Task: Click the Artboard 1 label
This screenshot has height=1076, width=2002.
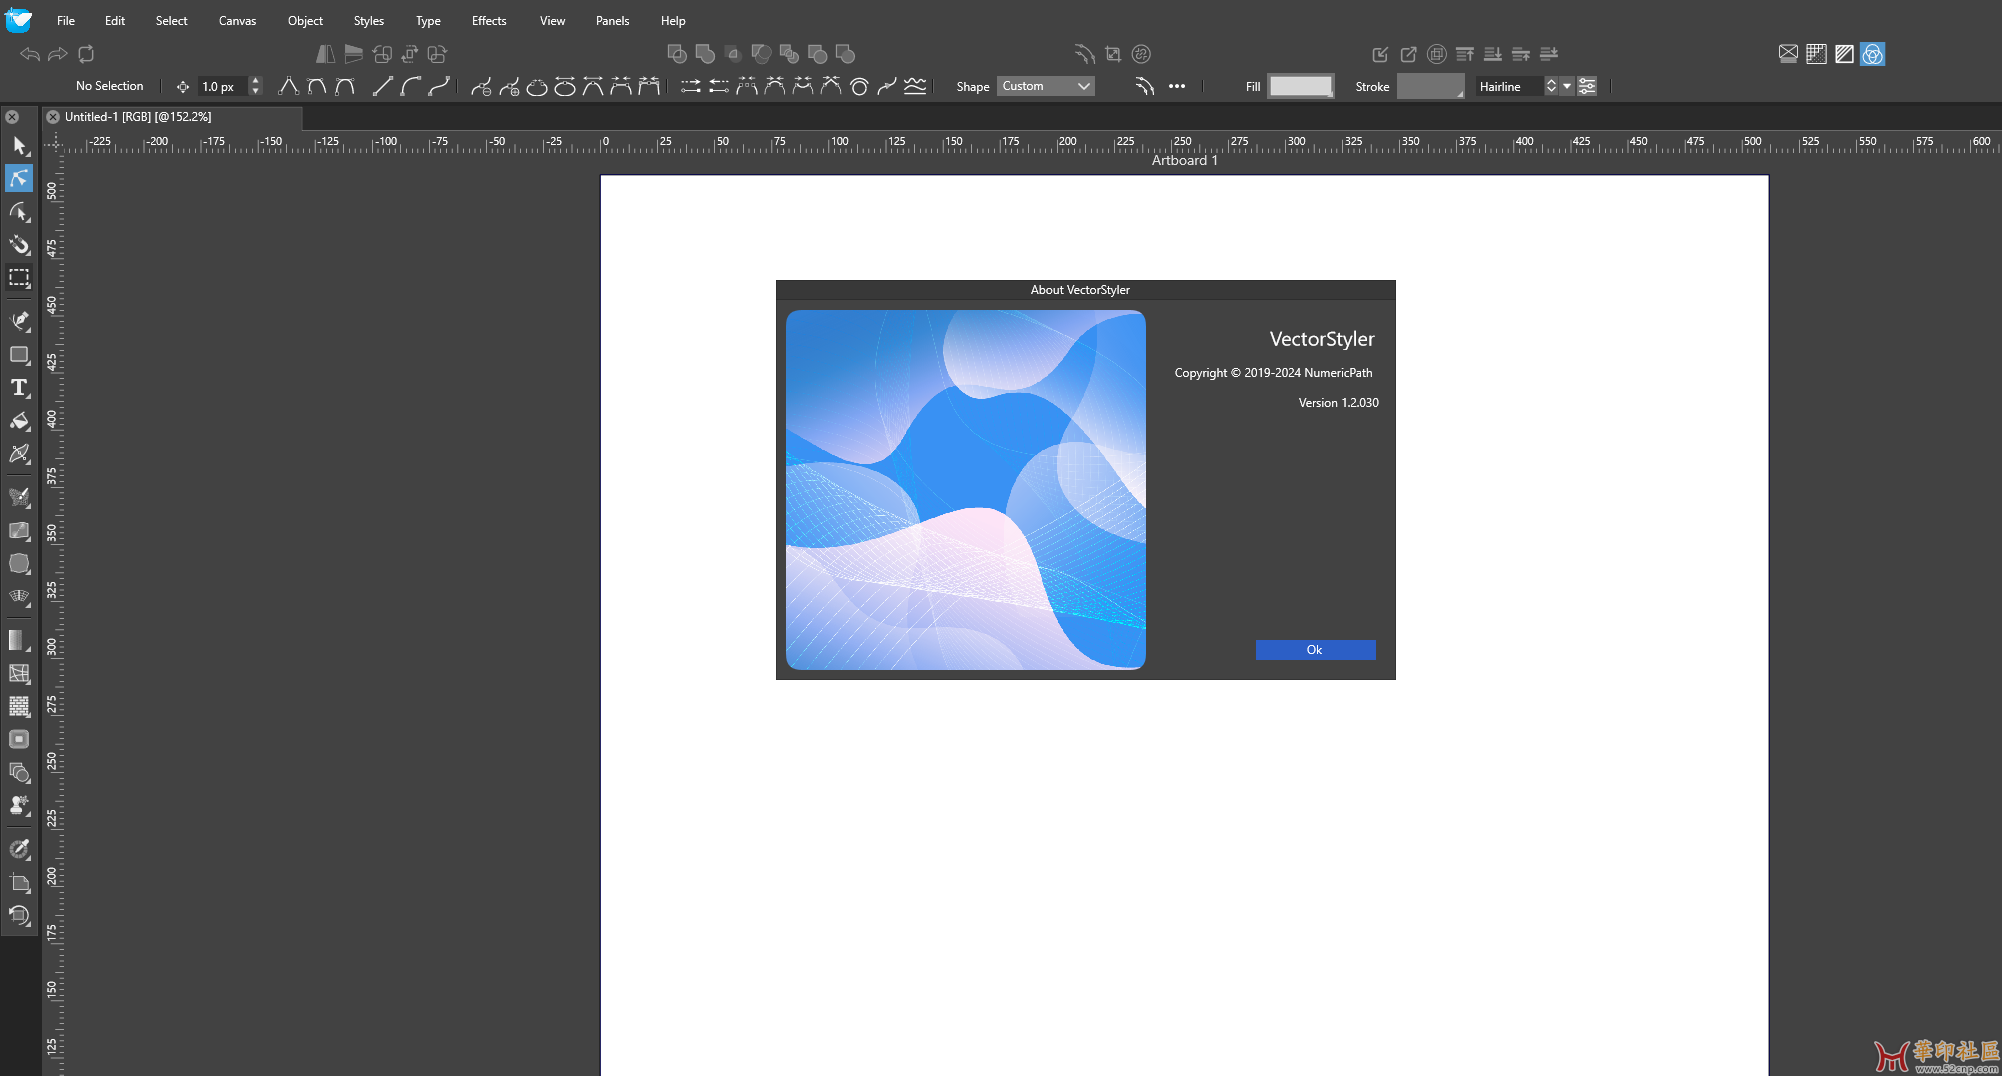Action: [1184, 160]
